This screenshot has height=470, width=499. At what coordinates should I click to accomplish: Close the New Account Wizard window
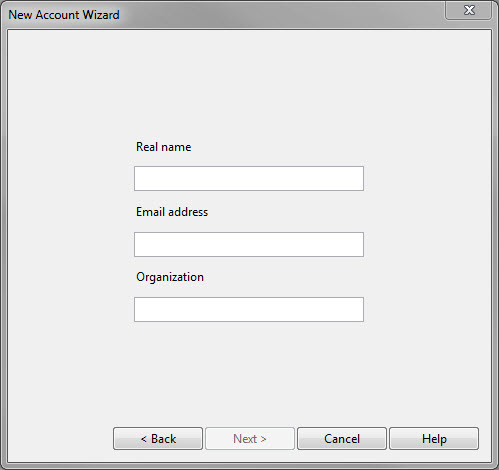click(x=468, y=10)
